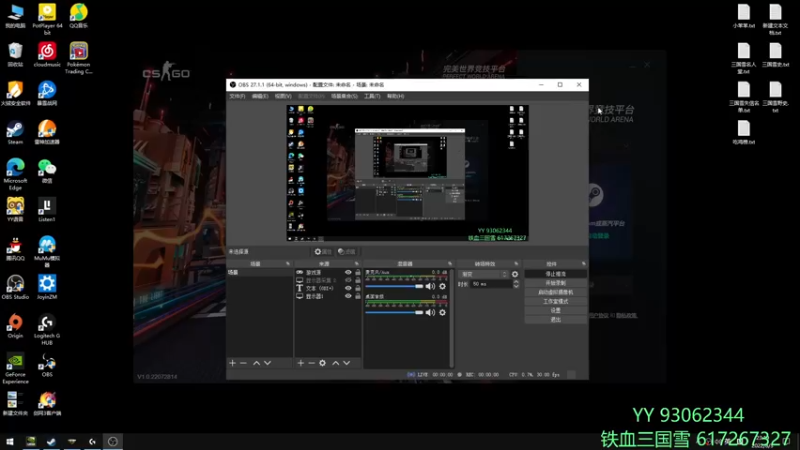Image resolution: width=800 pixels, height=450 pixels.
Task: Remove selected source with minus icon
Action: pos(311,363)
